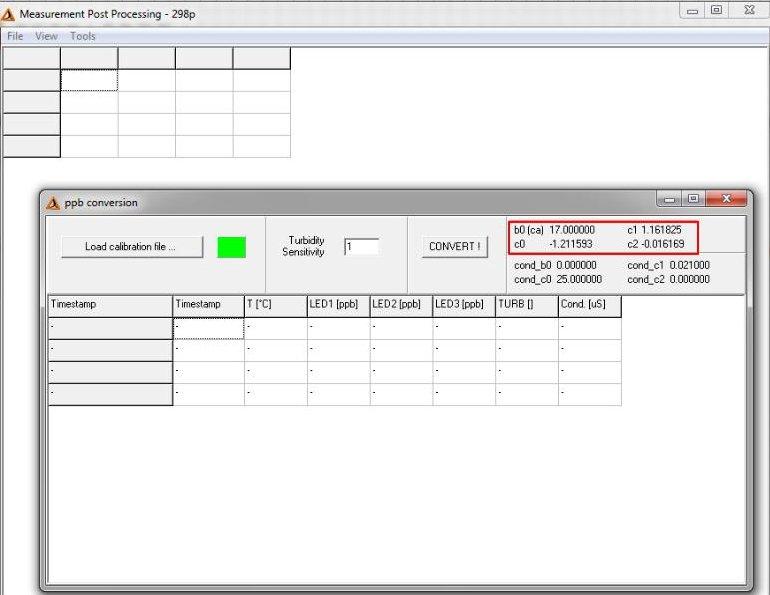This screenshot has width=770, height=595.
Task: Click the ppb conversion window icon
Action: [54, 203]
